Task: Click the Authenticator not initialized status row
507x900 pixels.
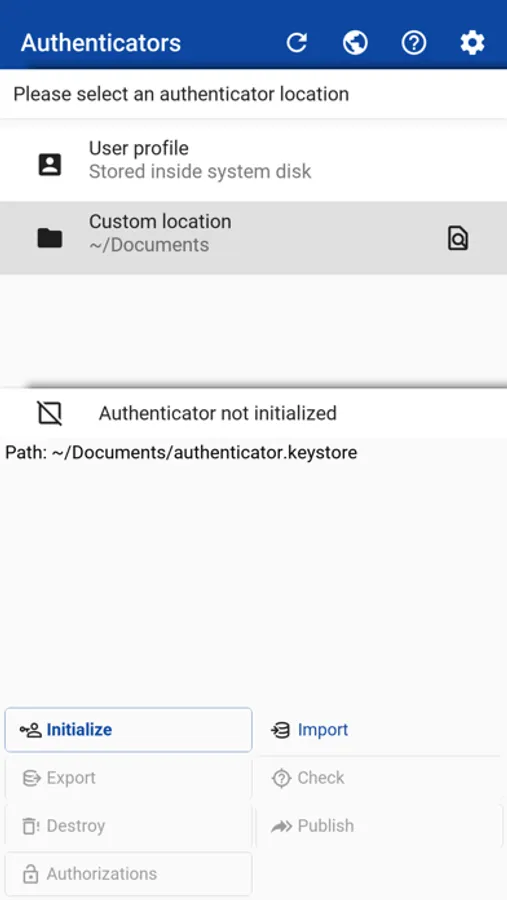Action: 253,413
